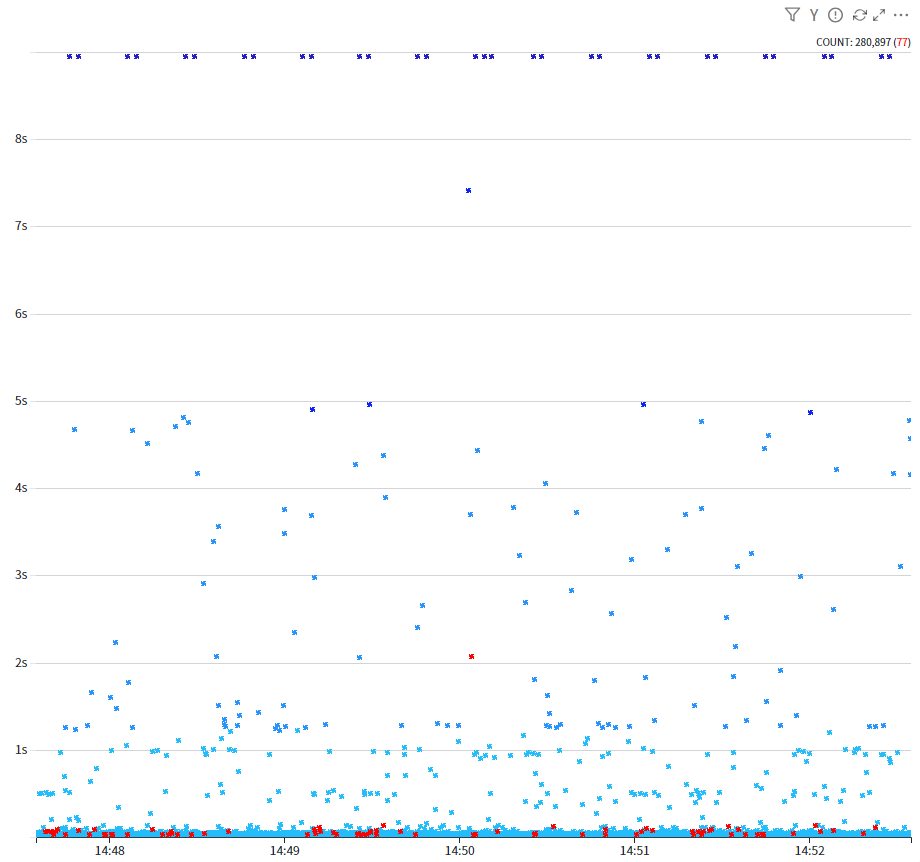Open the three-dot more options menu
This screenshot has height=862, width=920.
point(901,15)
